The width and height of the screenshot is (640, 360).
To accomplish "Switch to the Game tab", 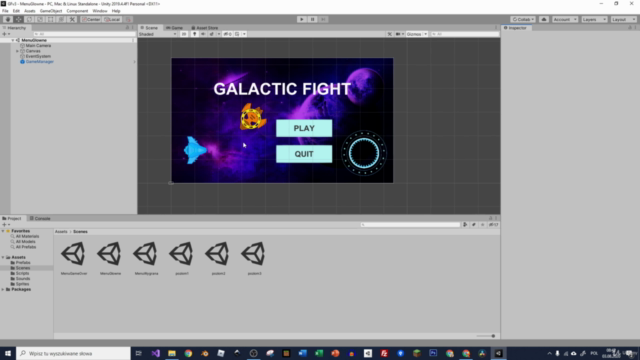I will 175,28.
